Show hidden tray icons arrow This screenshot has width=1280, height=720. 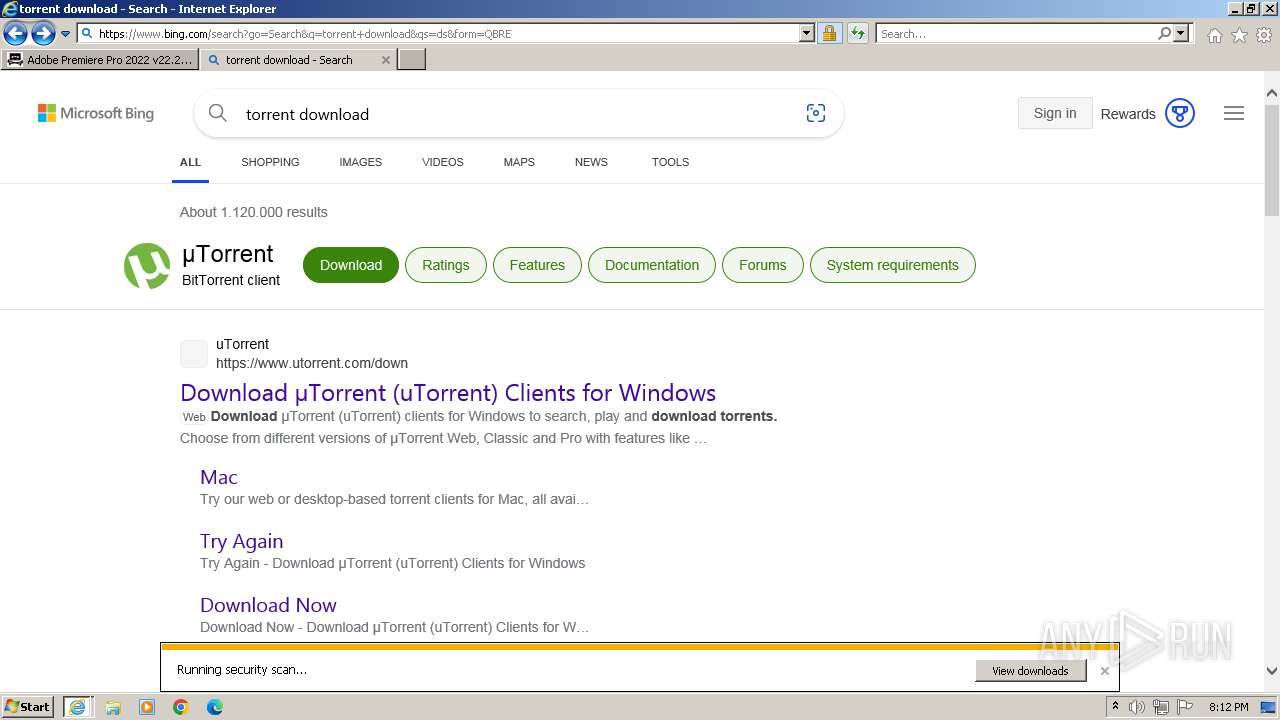1115,707
